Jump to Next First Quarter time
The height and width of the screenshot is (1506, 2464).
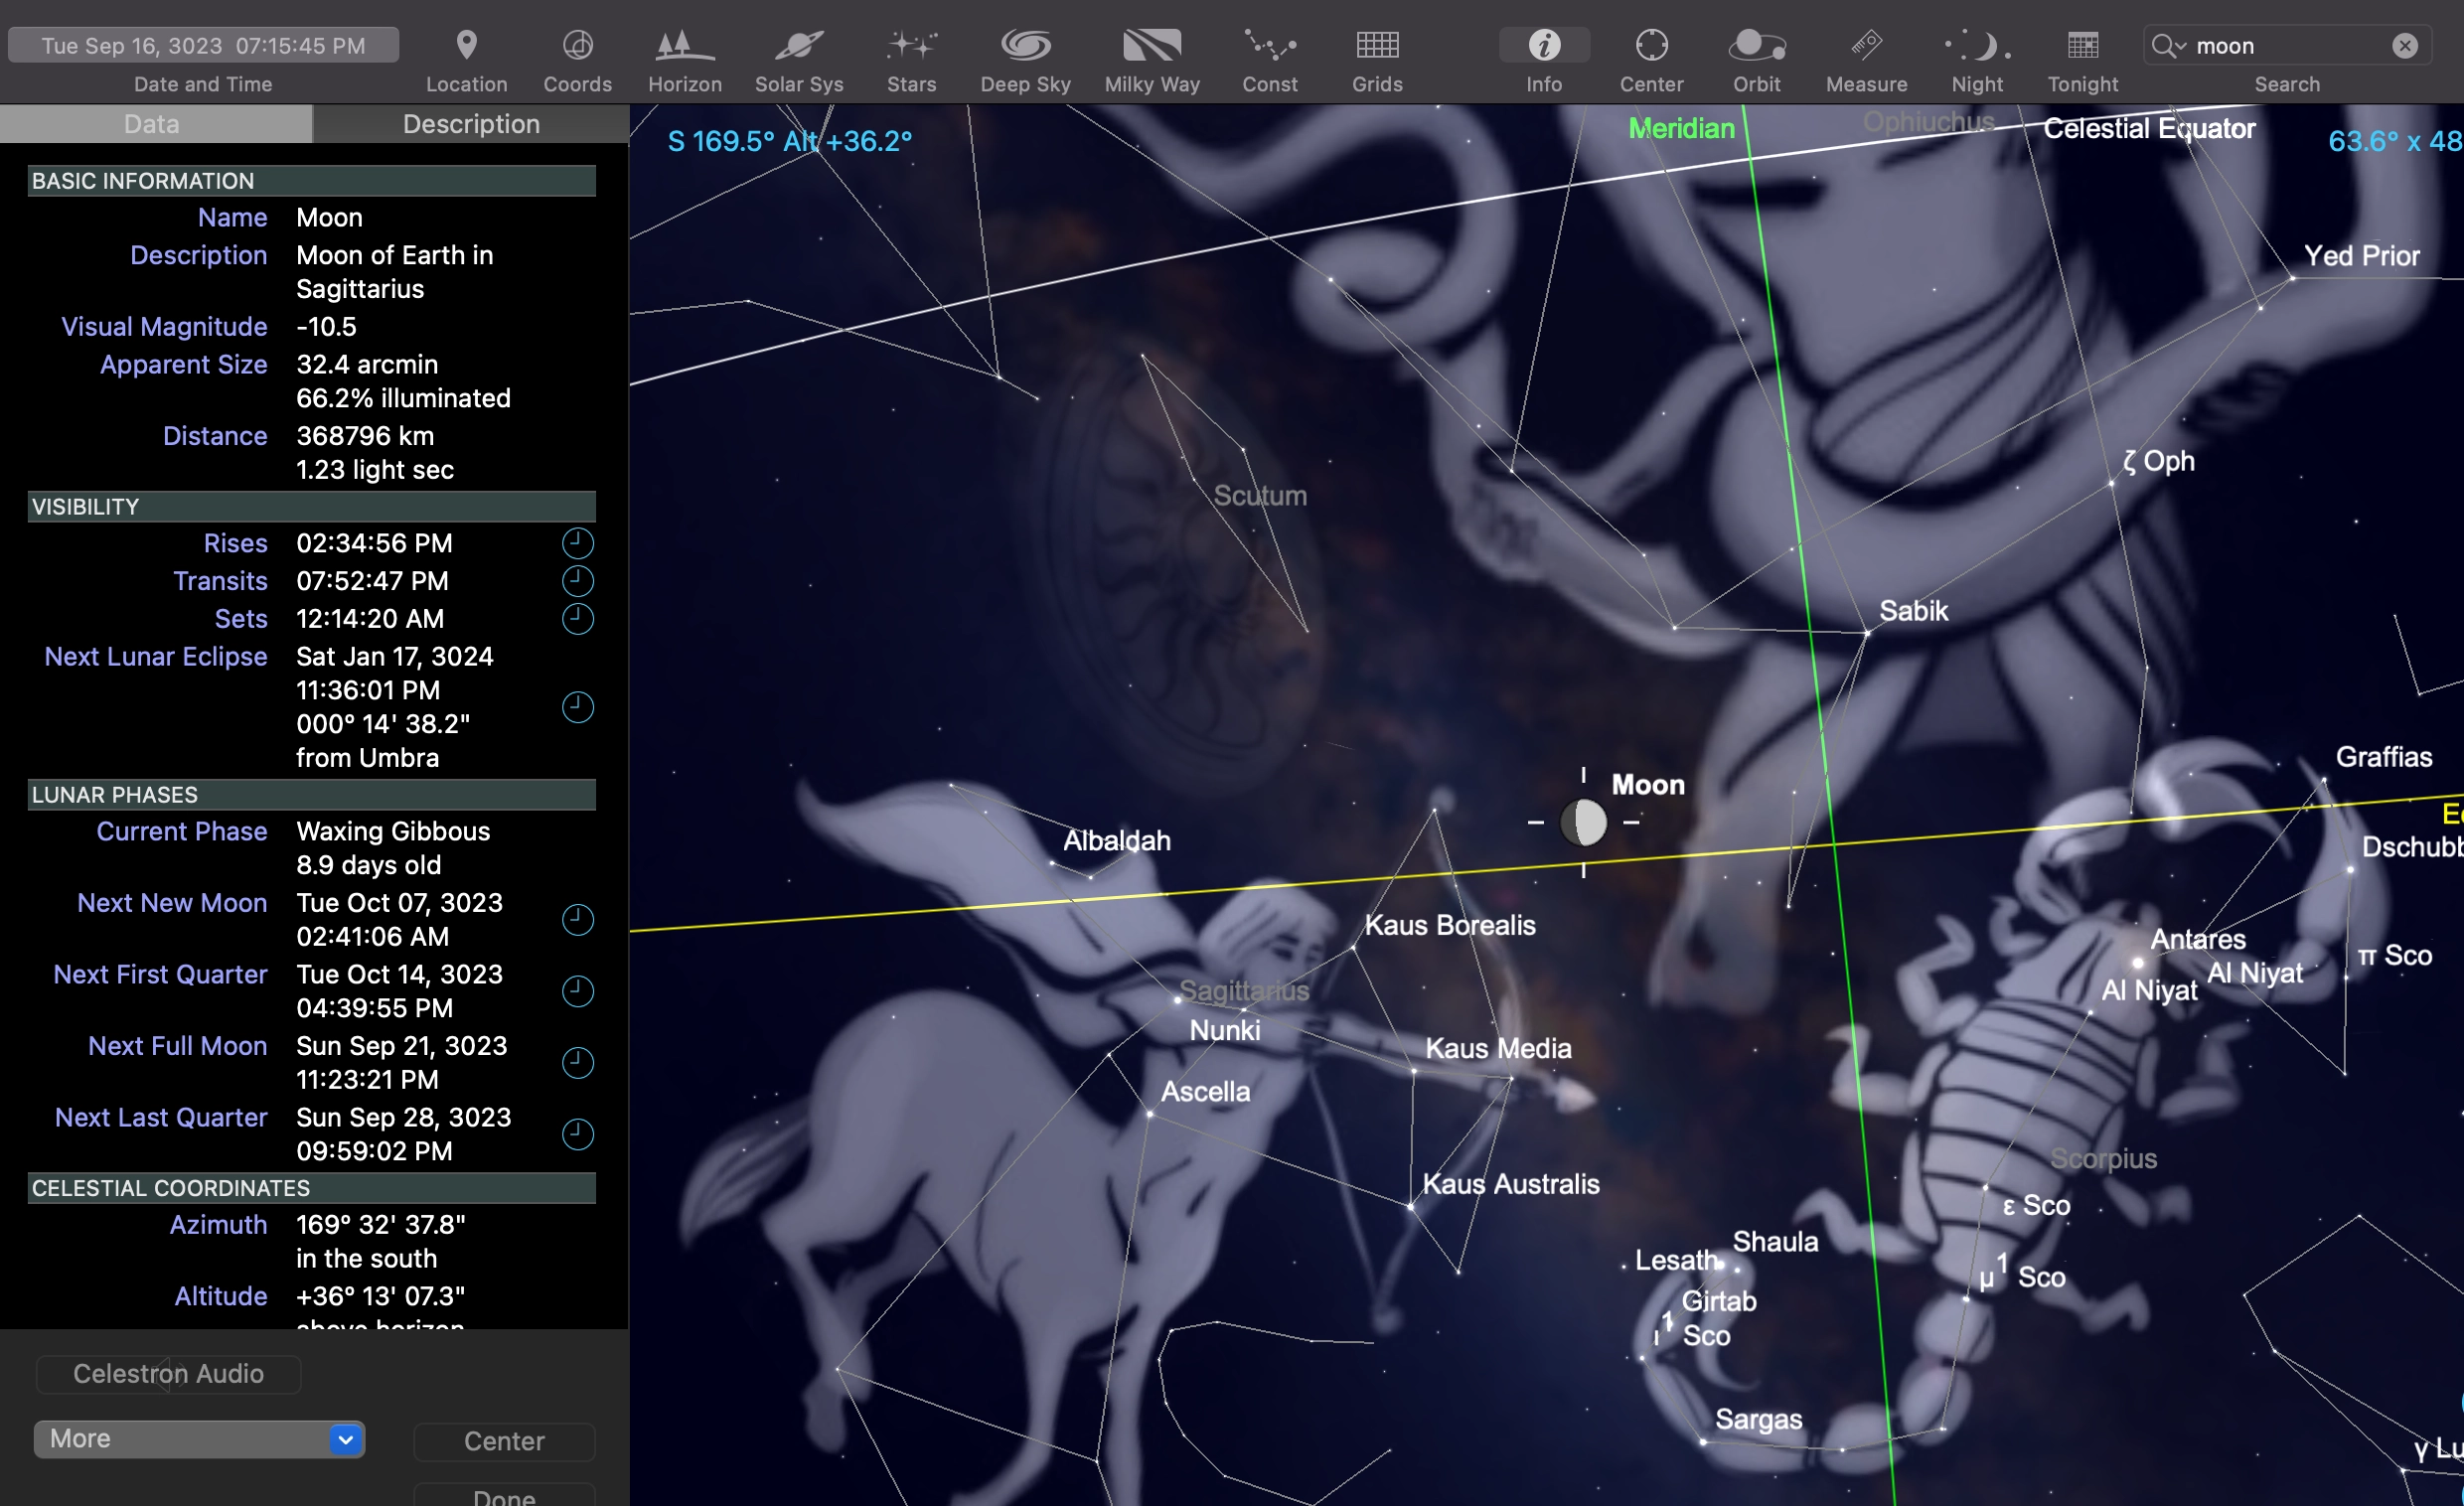(577, 991)
